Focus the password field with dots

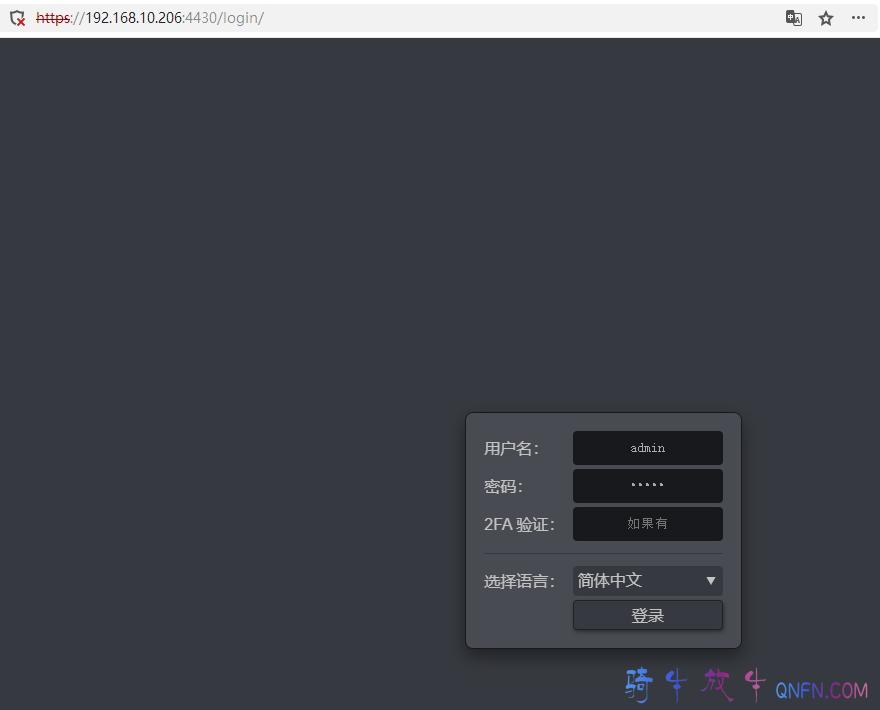(x=647, y=486)
